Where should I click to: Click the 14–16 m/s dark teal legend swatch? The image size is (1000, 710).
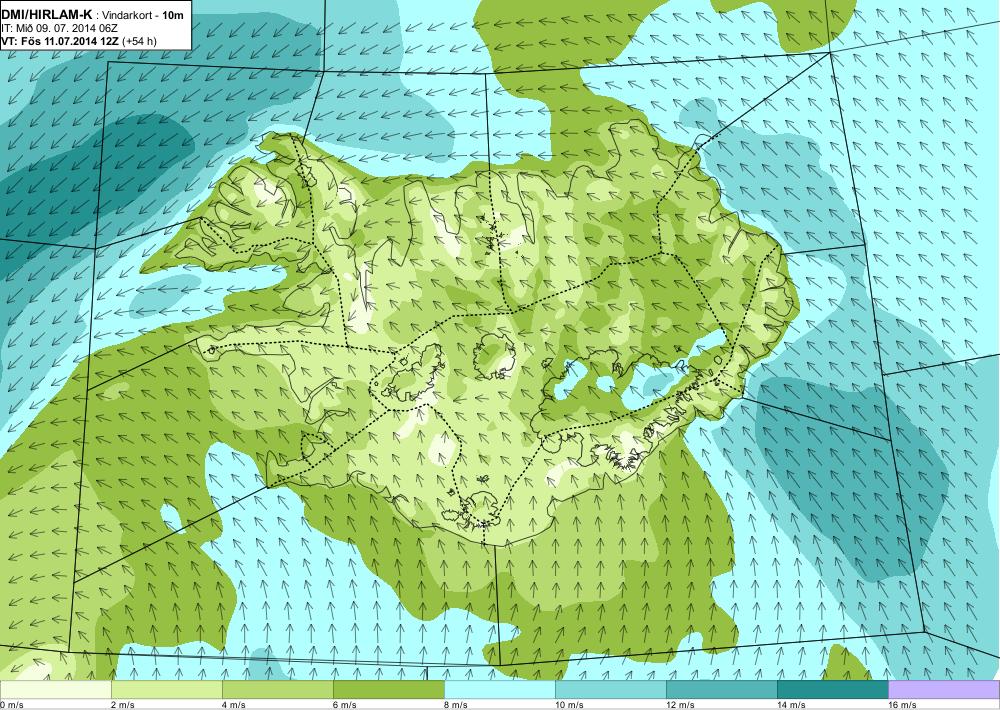pyautogui.click(x=832, y=690)
